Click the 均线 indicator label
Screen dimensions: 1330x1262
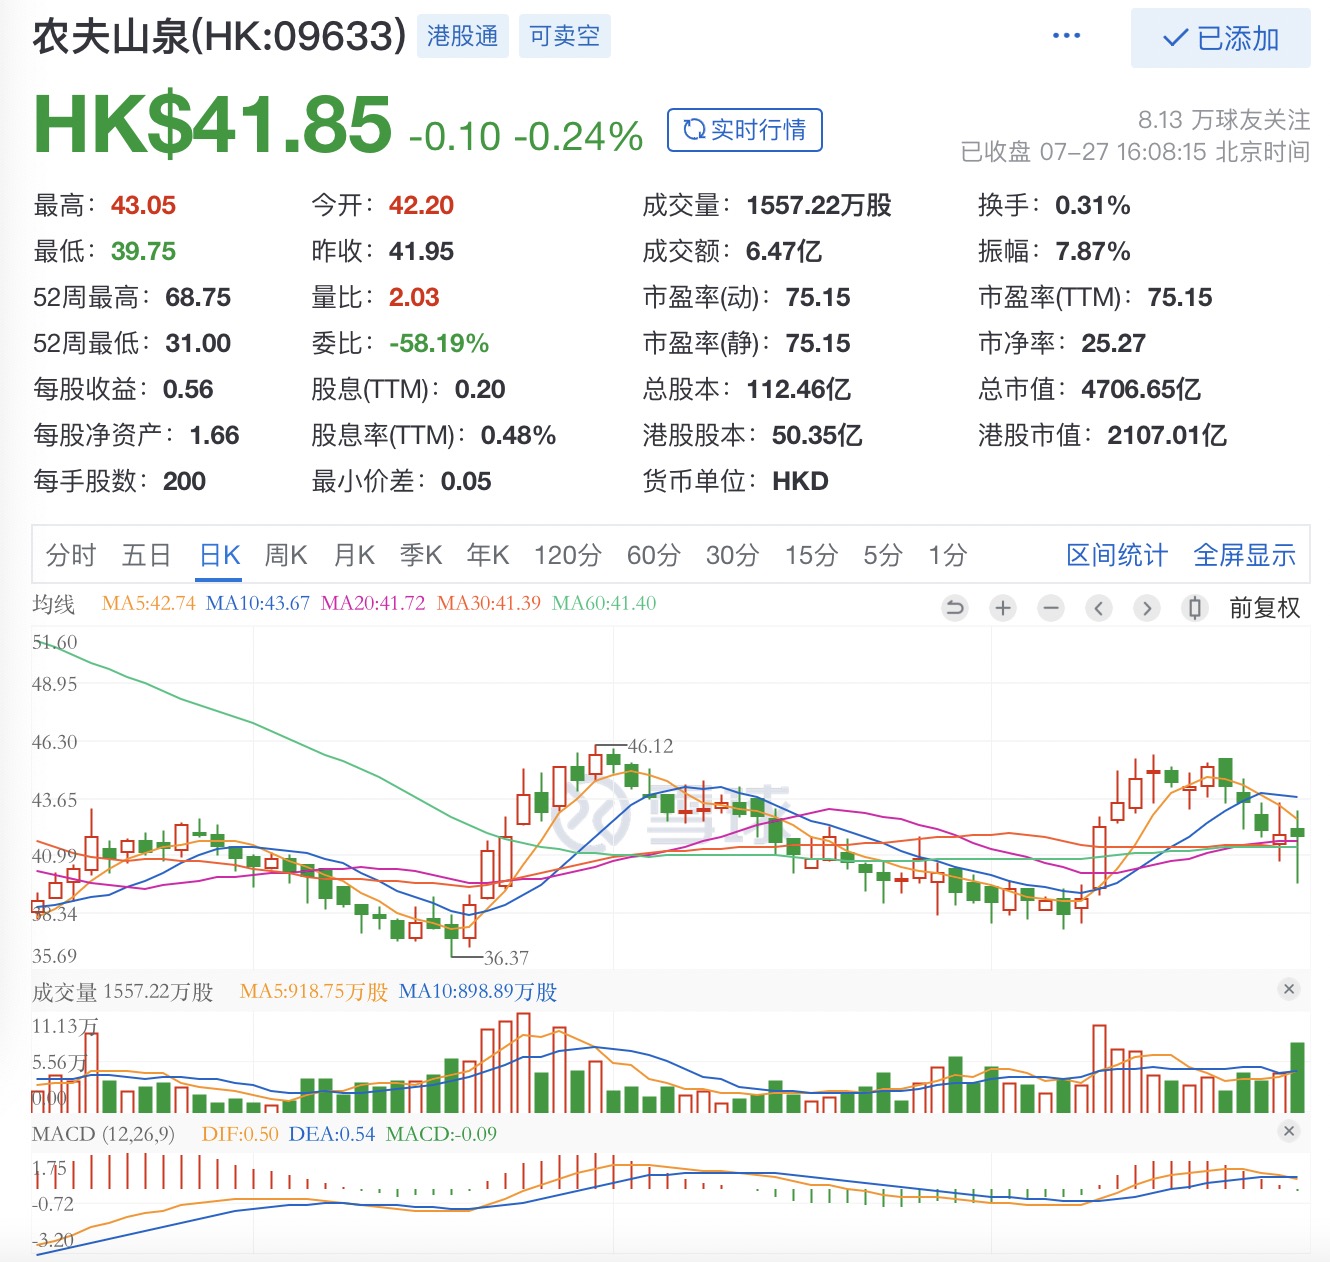tap(54, 604)
